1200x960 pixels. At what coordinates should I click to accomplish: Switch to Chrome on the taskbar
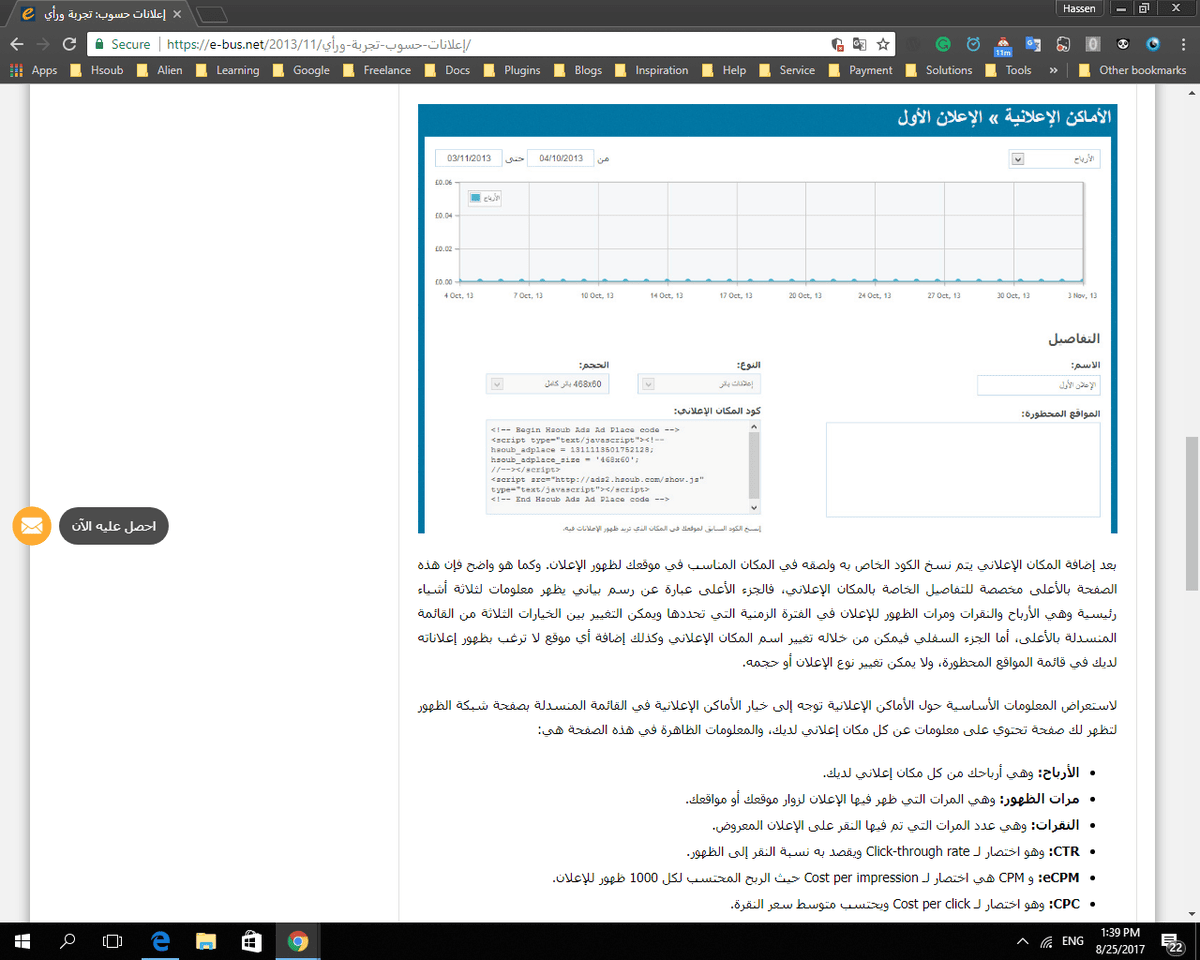[298, 941]
